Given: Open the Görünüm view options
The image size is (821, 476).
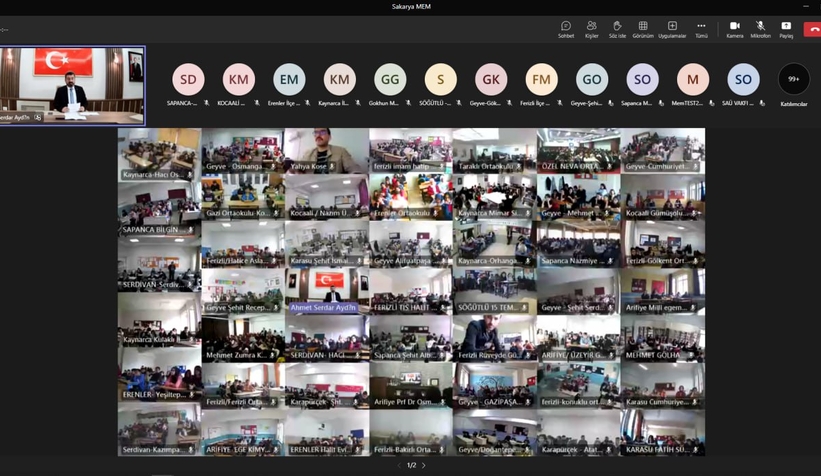Looking at the screenshot, I should coord(643,28).
